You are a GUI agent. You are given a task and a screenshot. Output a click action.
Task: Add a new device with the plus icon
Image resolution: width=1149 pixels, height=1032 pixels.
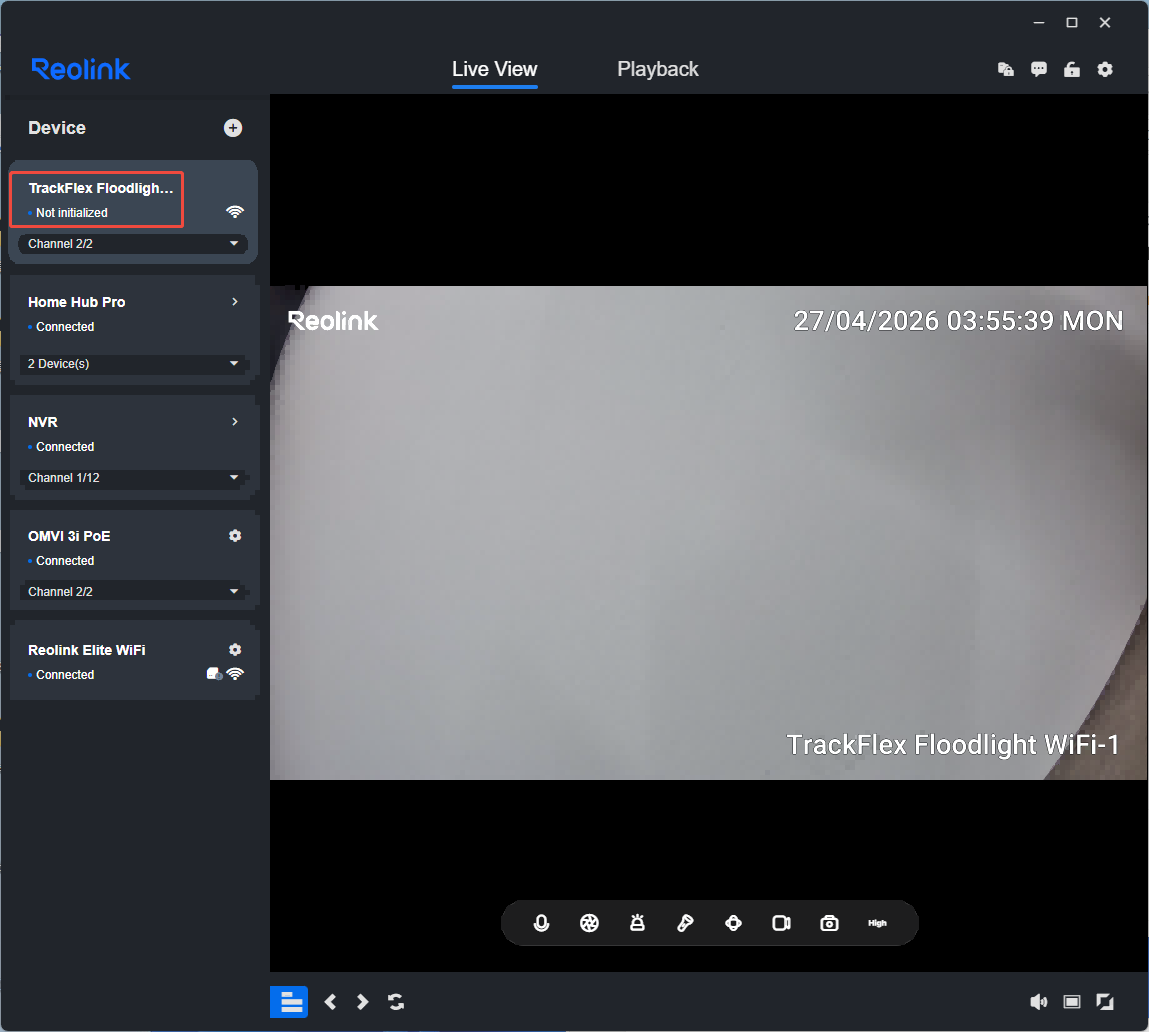[233, 128]
